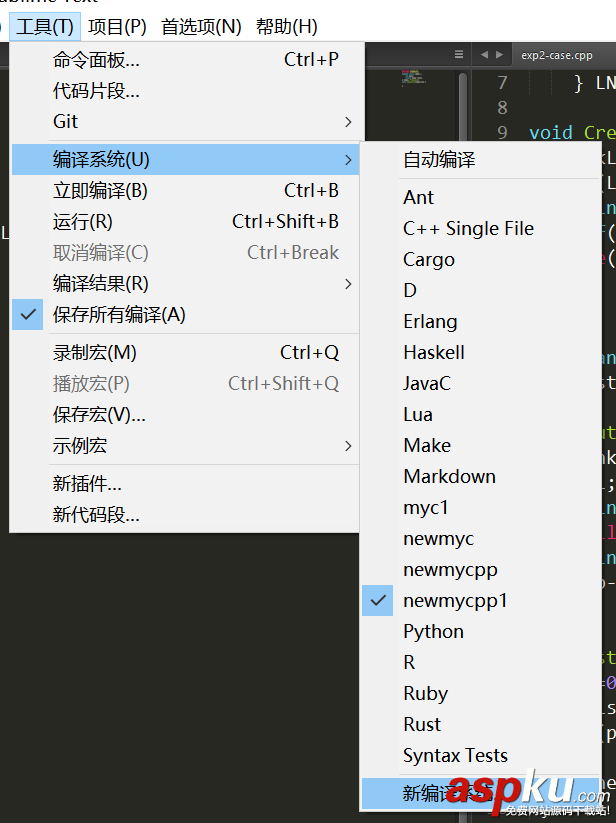Click the code minimap preview
This screenshot has height=823, width=616.
413,77
